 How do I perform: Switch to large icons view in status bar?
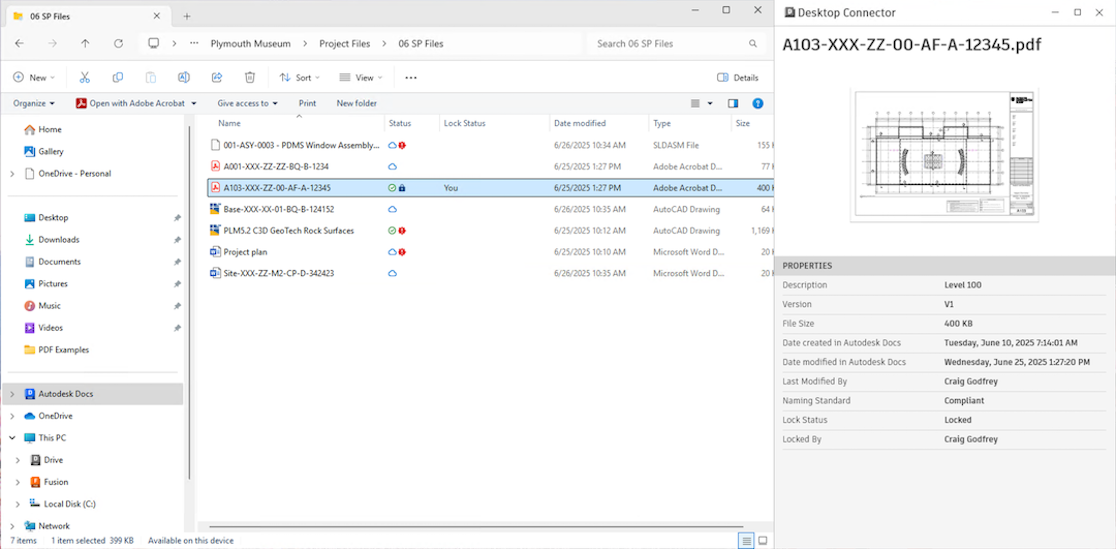(x=763, y=540)
